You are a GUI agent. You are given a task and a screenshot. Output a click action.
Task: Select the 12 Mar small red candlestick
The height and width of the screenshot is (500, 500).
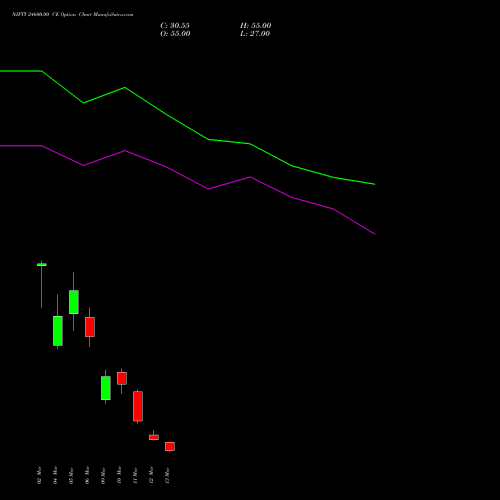154,437
